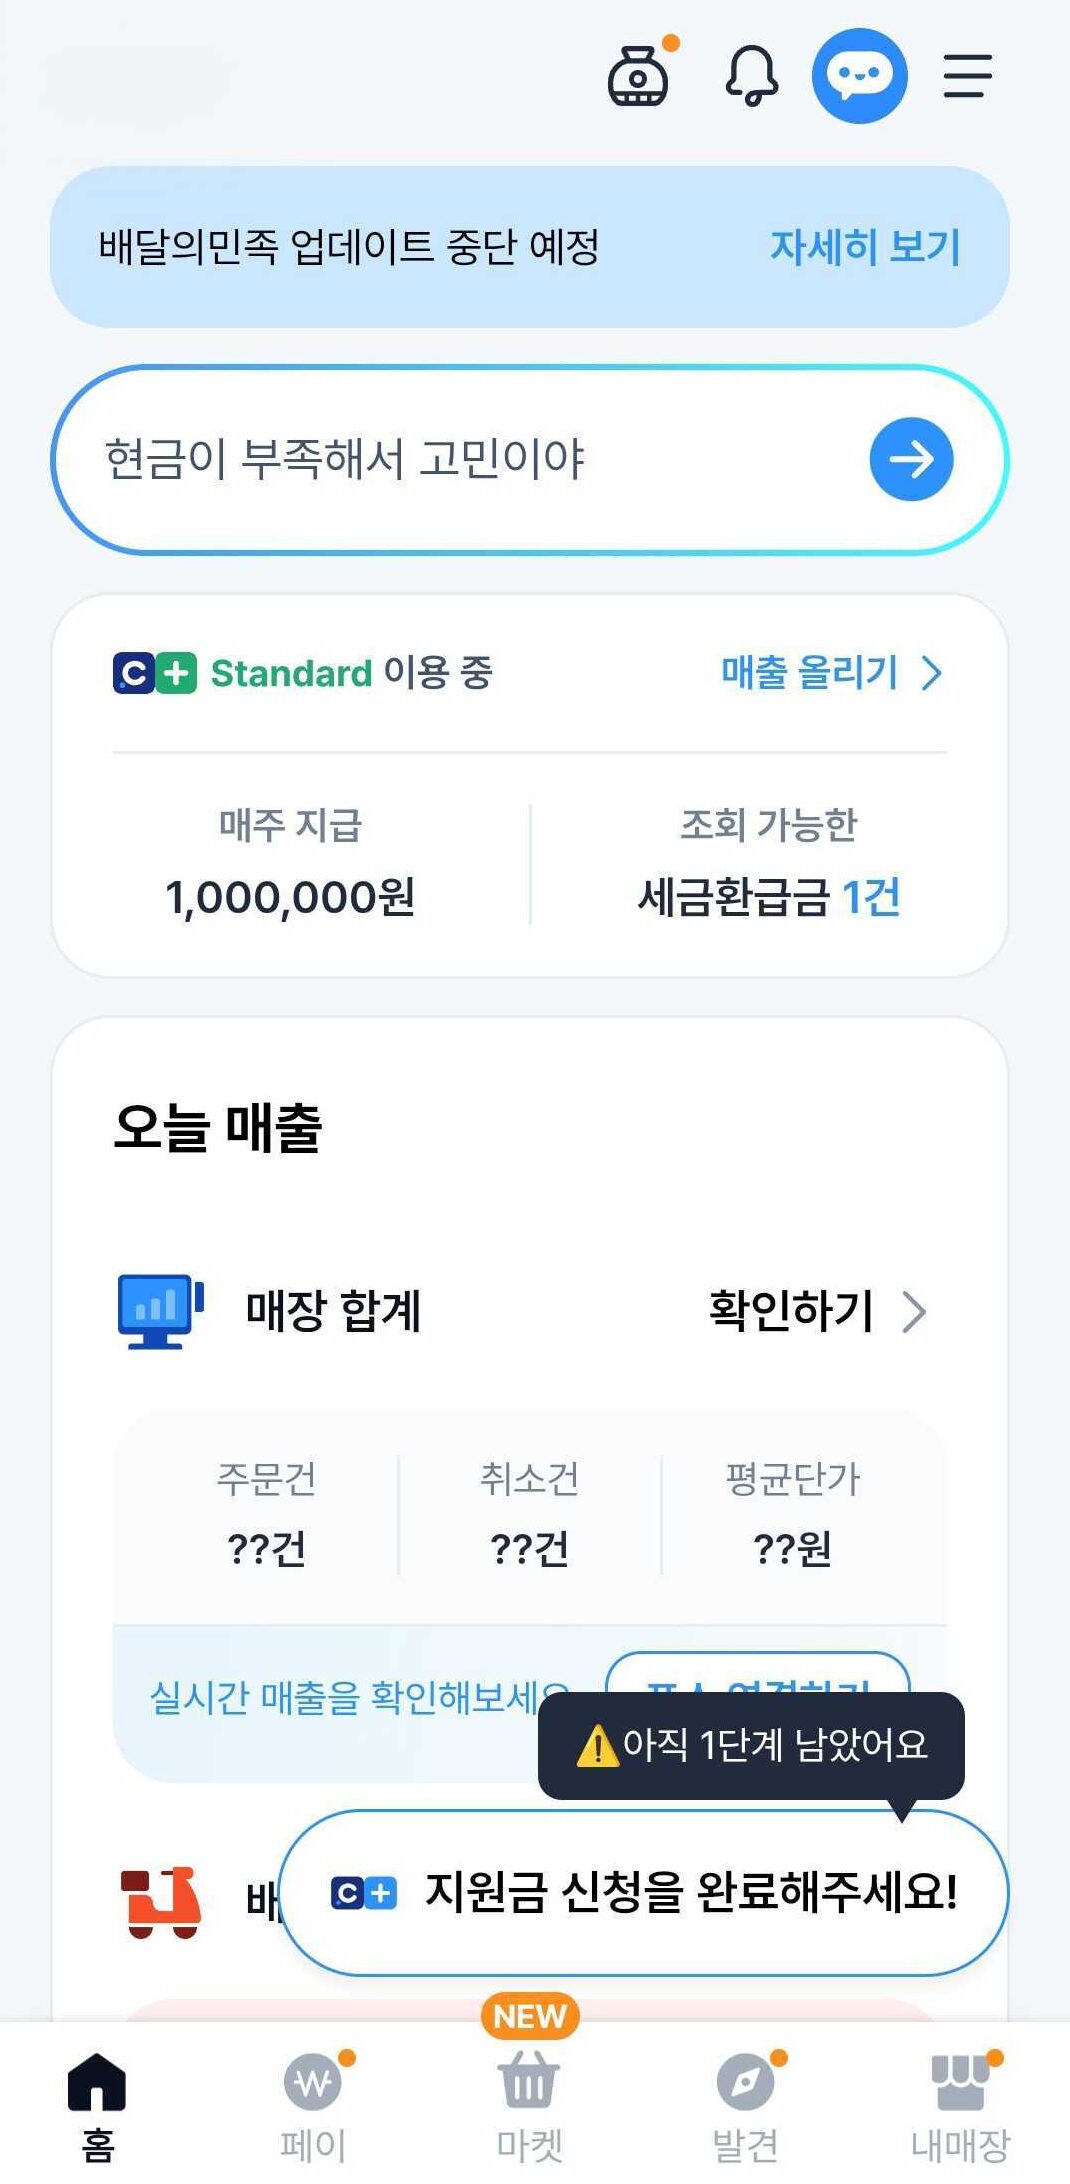This screenshot has width=1070, height=2184.
Task: Open the money bag rewards icon
Action: coord(638,76)
